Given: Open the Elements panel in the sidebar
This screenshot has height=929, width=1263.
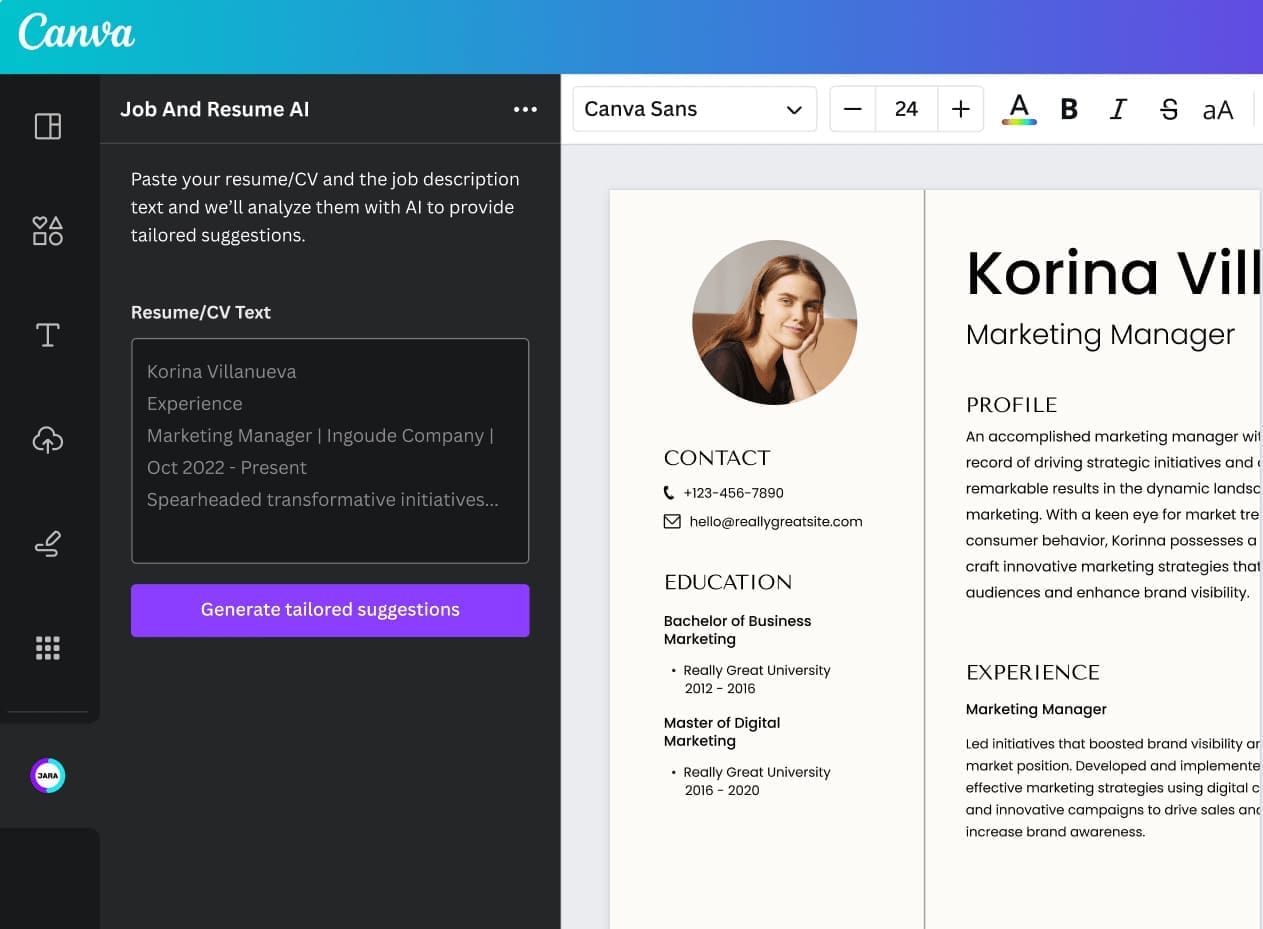Looking at the screenshot, I should tap(47, 230).
